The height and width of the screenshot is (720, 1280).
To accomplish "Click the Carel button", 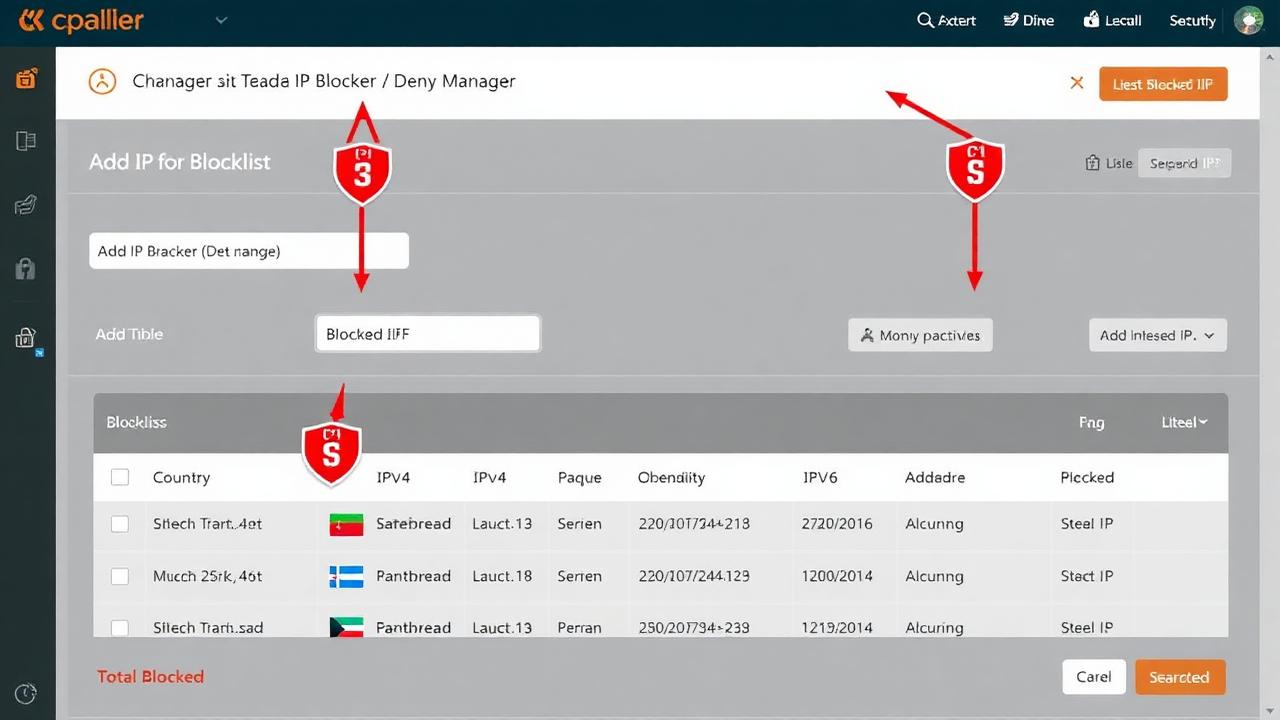I will click(1094, 677).
